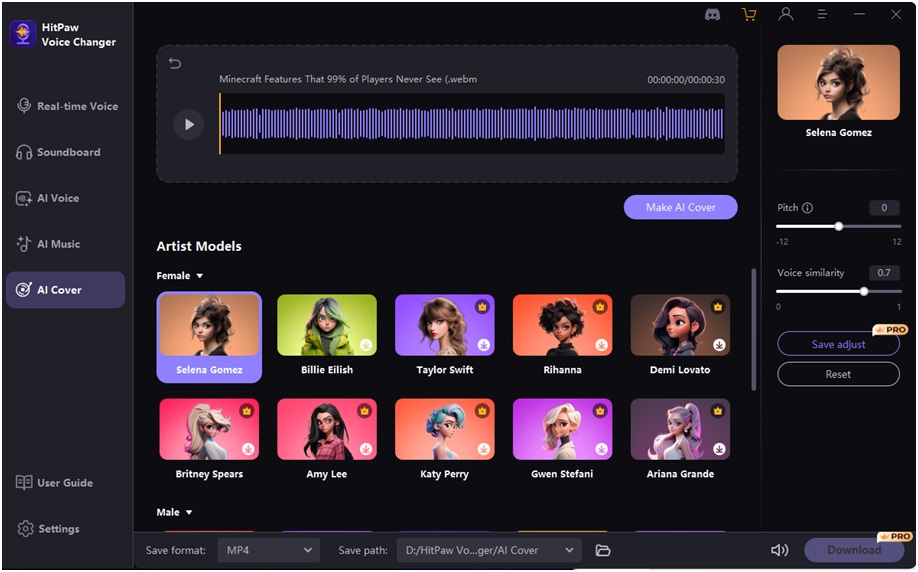Click the crown badge on Taylor Swift

point(482,307)
